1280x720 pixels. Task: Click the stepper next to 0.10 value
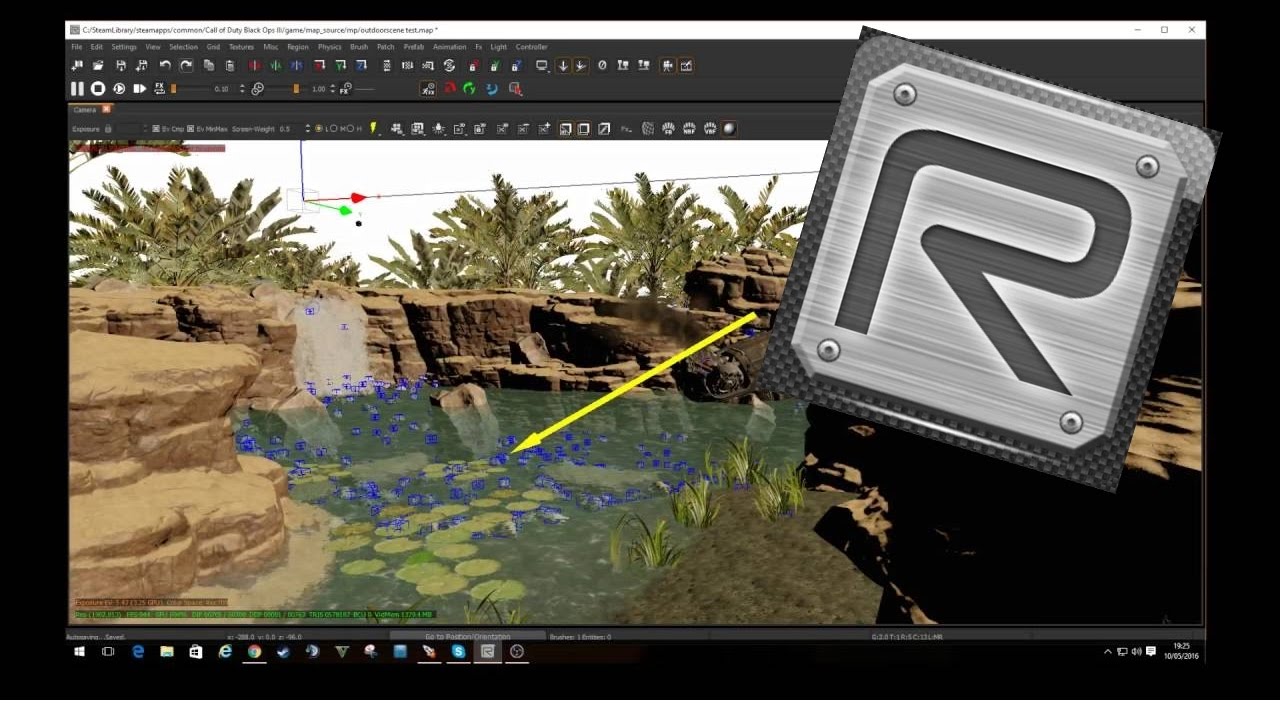[x=242, y=89]
